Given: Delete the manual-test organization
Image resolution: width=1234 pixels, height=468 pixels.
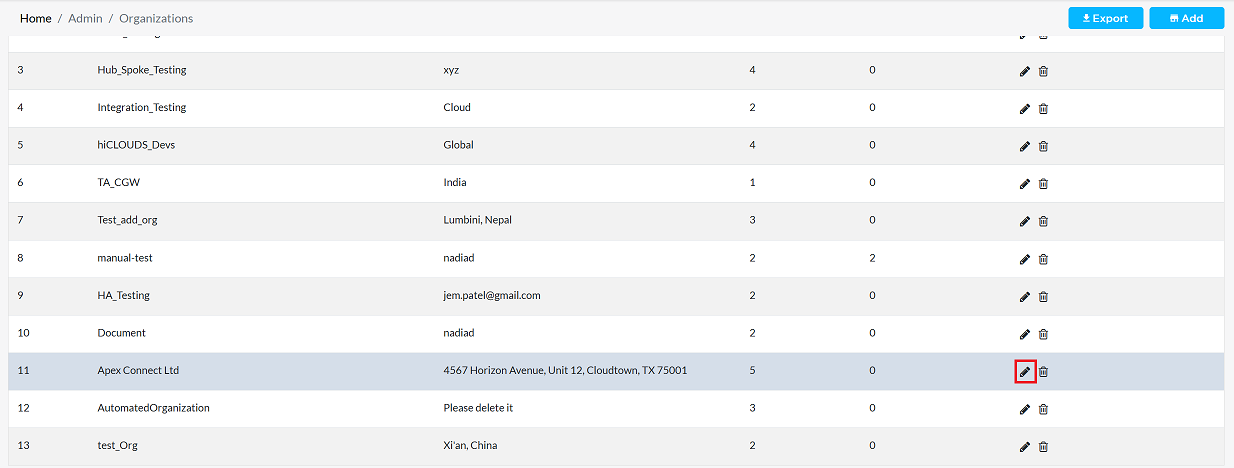Looking at the screenshot, I should [1043, 259].
